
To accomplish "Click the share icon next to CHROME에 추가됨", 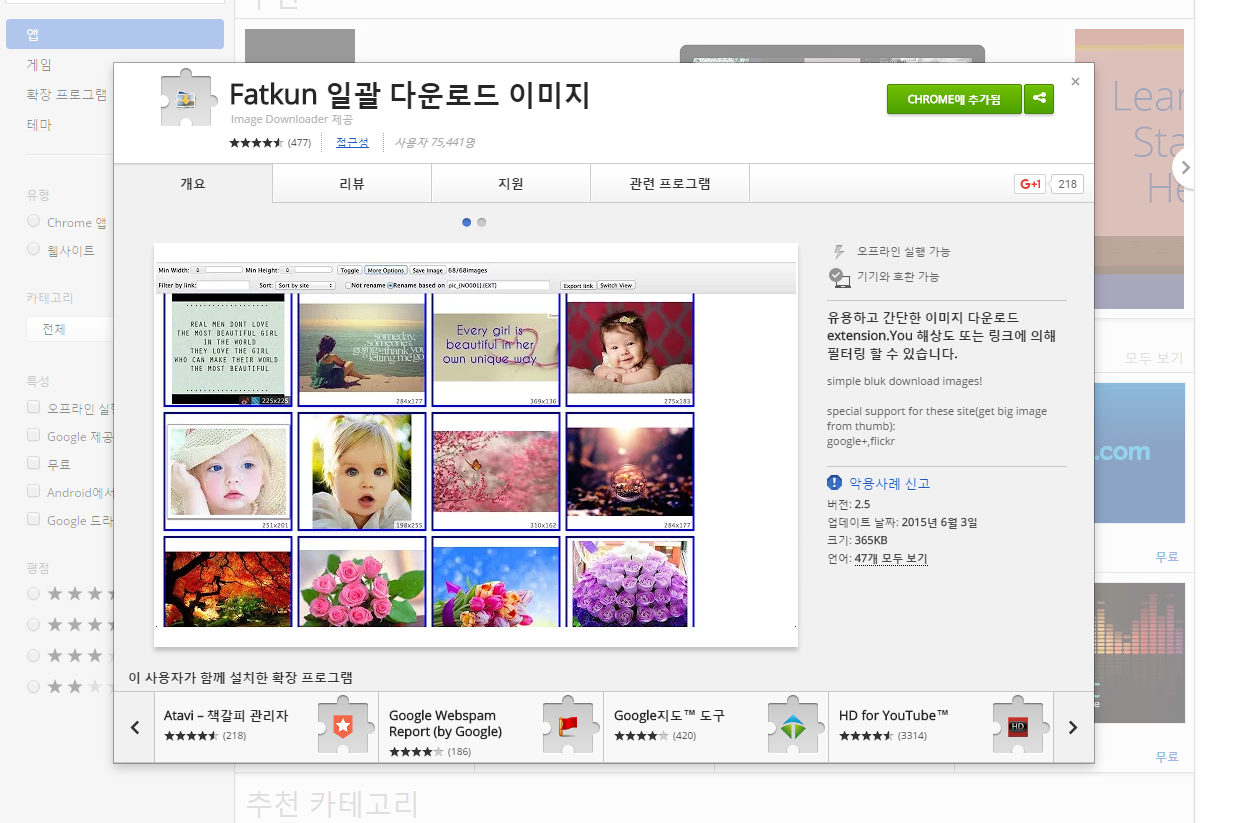I will pos(1039,99).
